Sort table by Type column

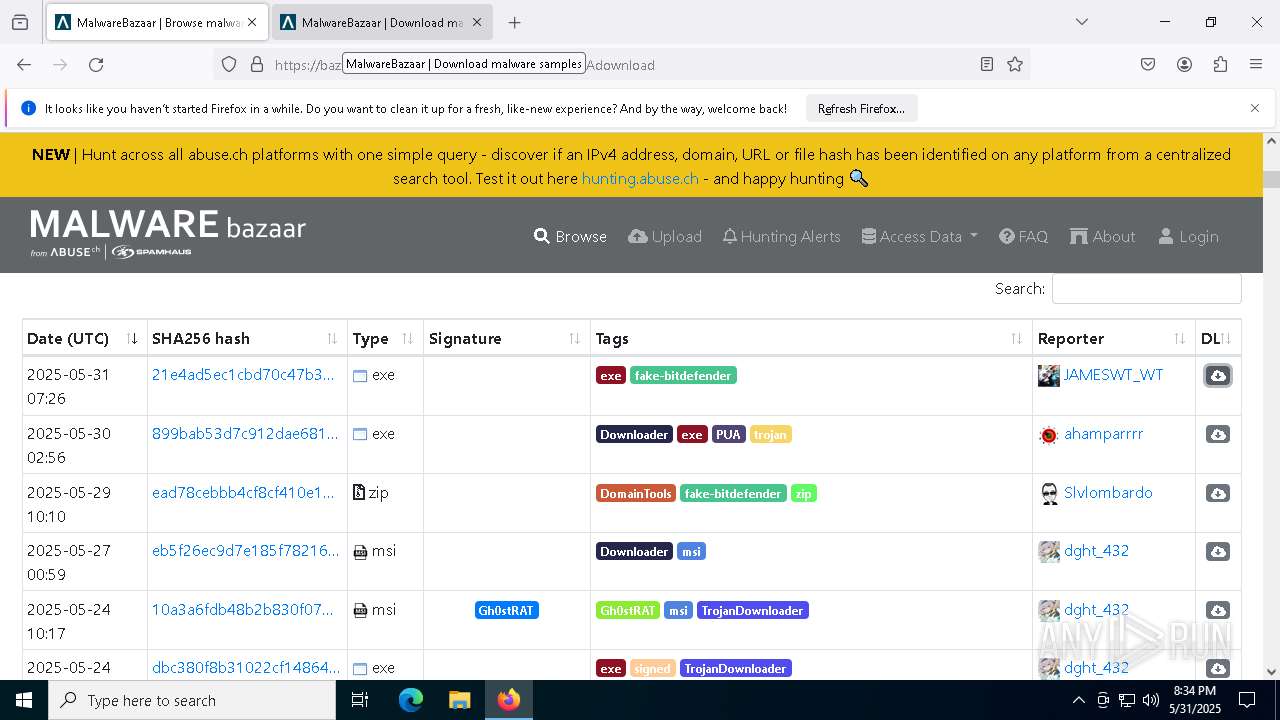click(x=385, y=338)
